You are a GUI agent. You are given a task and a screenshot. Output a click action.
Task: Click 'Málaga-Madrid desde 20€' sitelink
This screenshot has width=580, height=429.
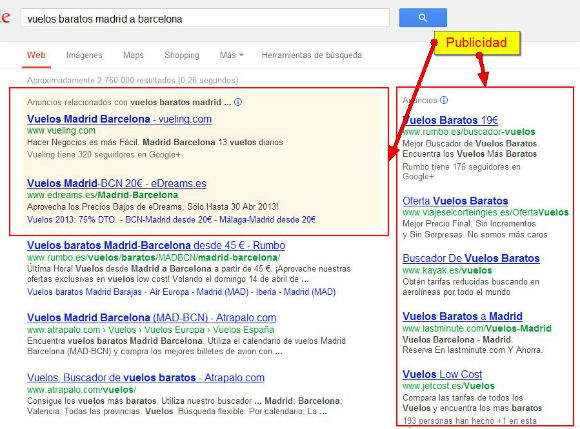coord(267,220)
